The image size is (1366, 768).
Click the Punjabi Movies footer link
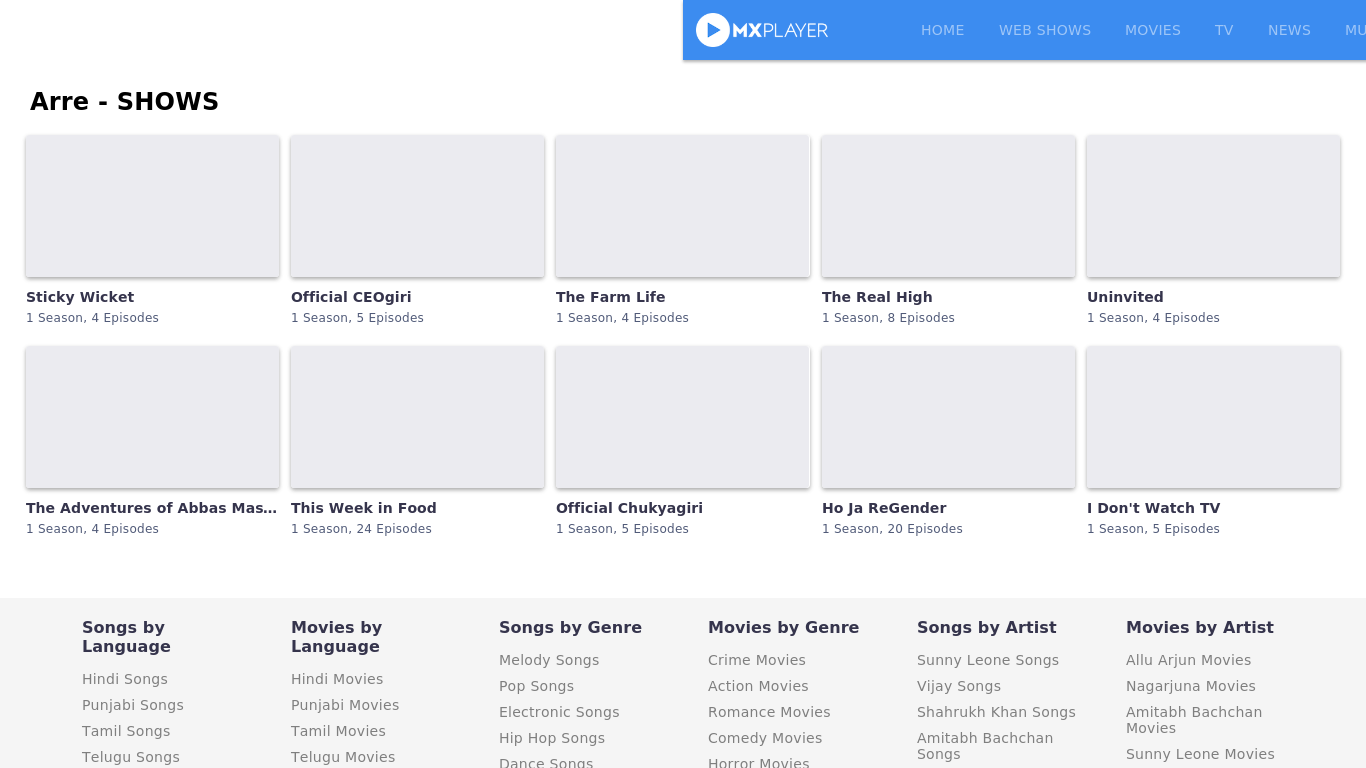click(x=345, y=705)
